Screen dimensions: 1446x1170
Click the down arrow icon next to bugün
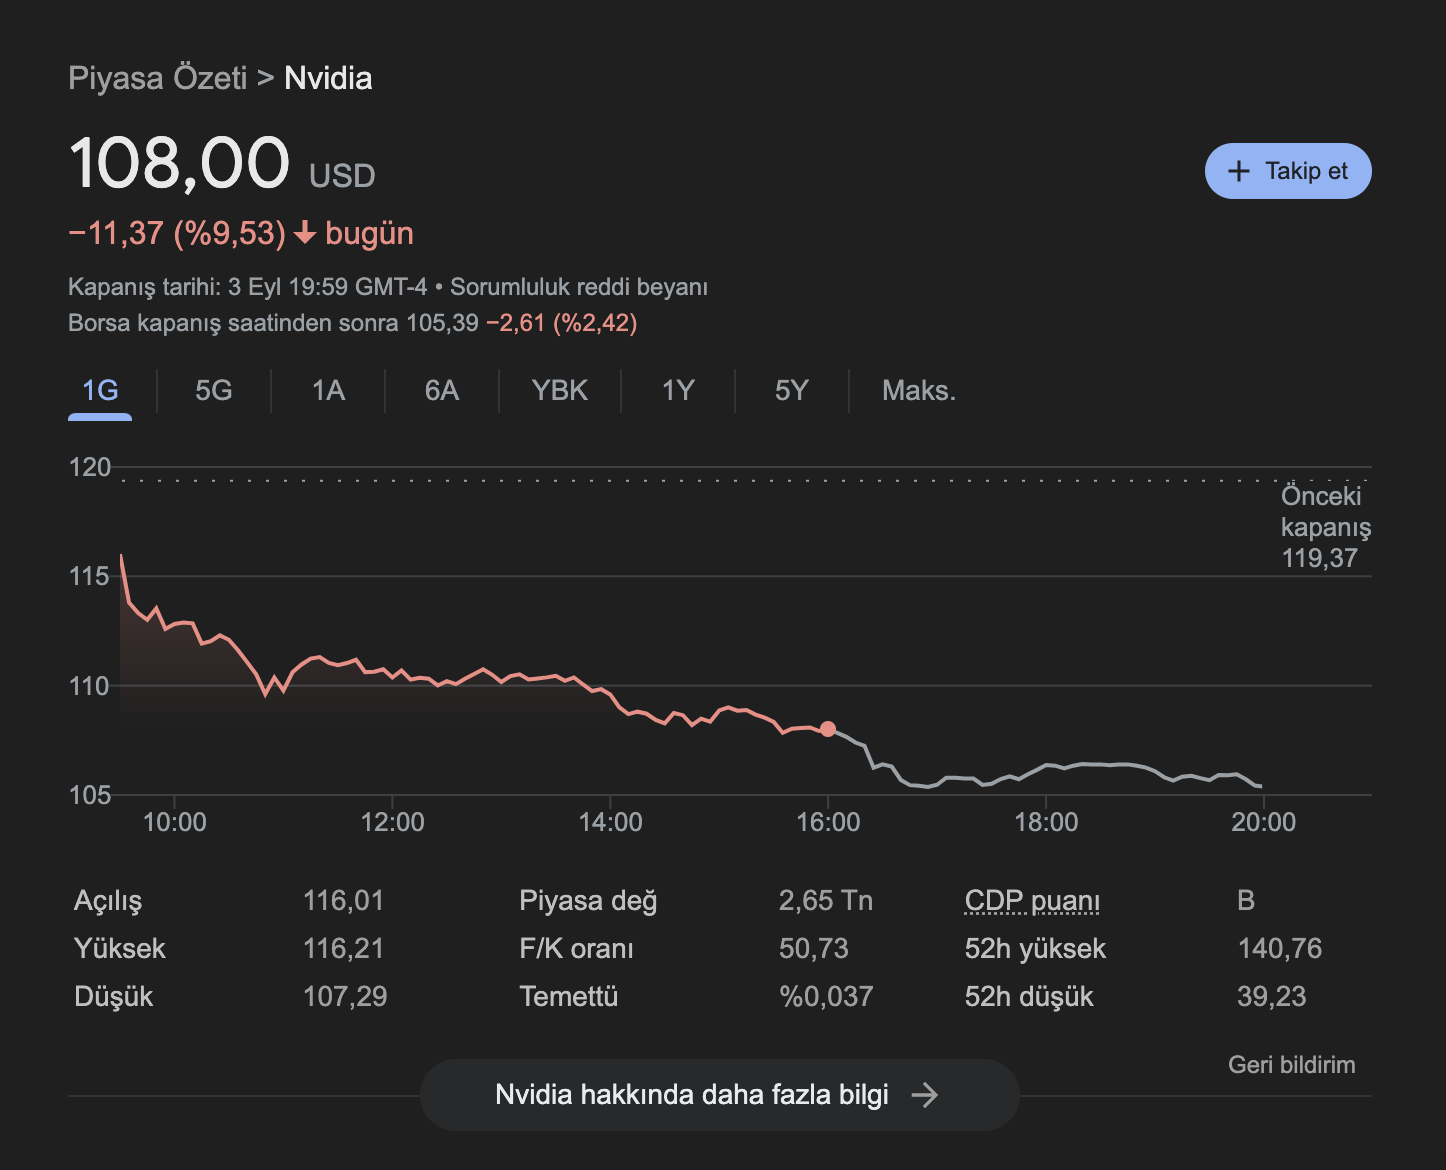click(x=305, y=234)
